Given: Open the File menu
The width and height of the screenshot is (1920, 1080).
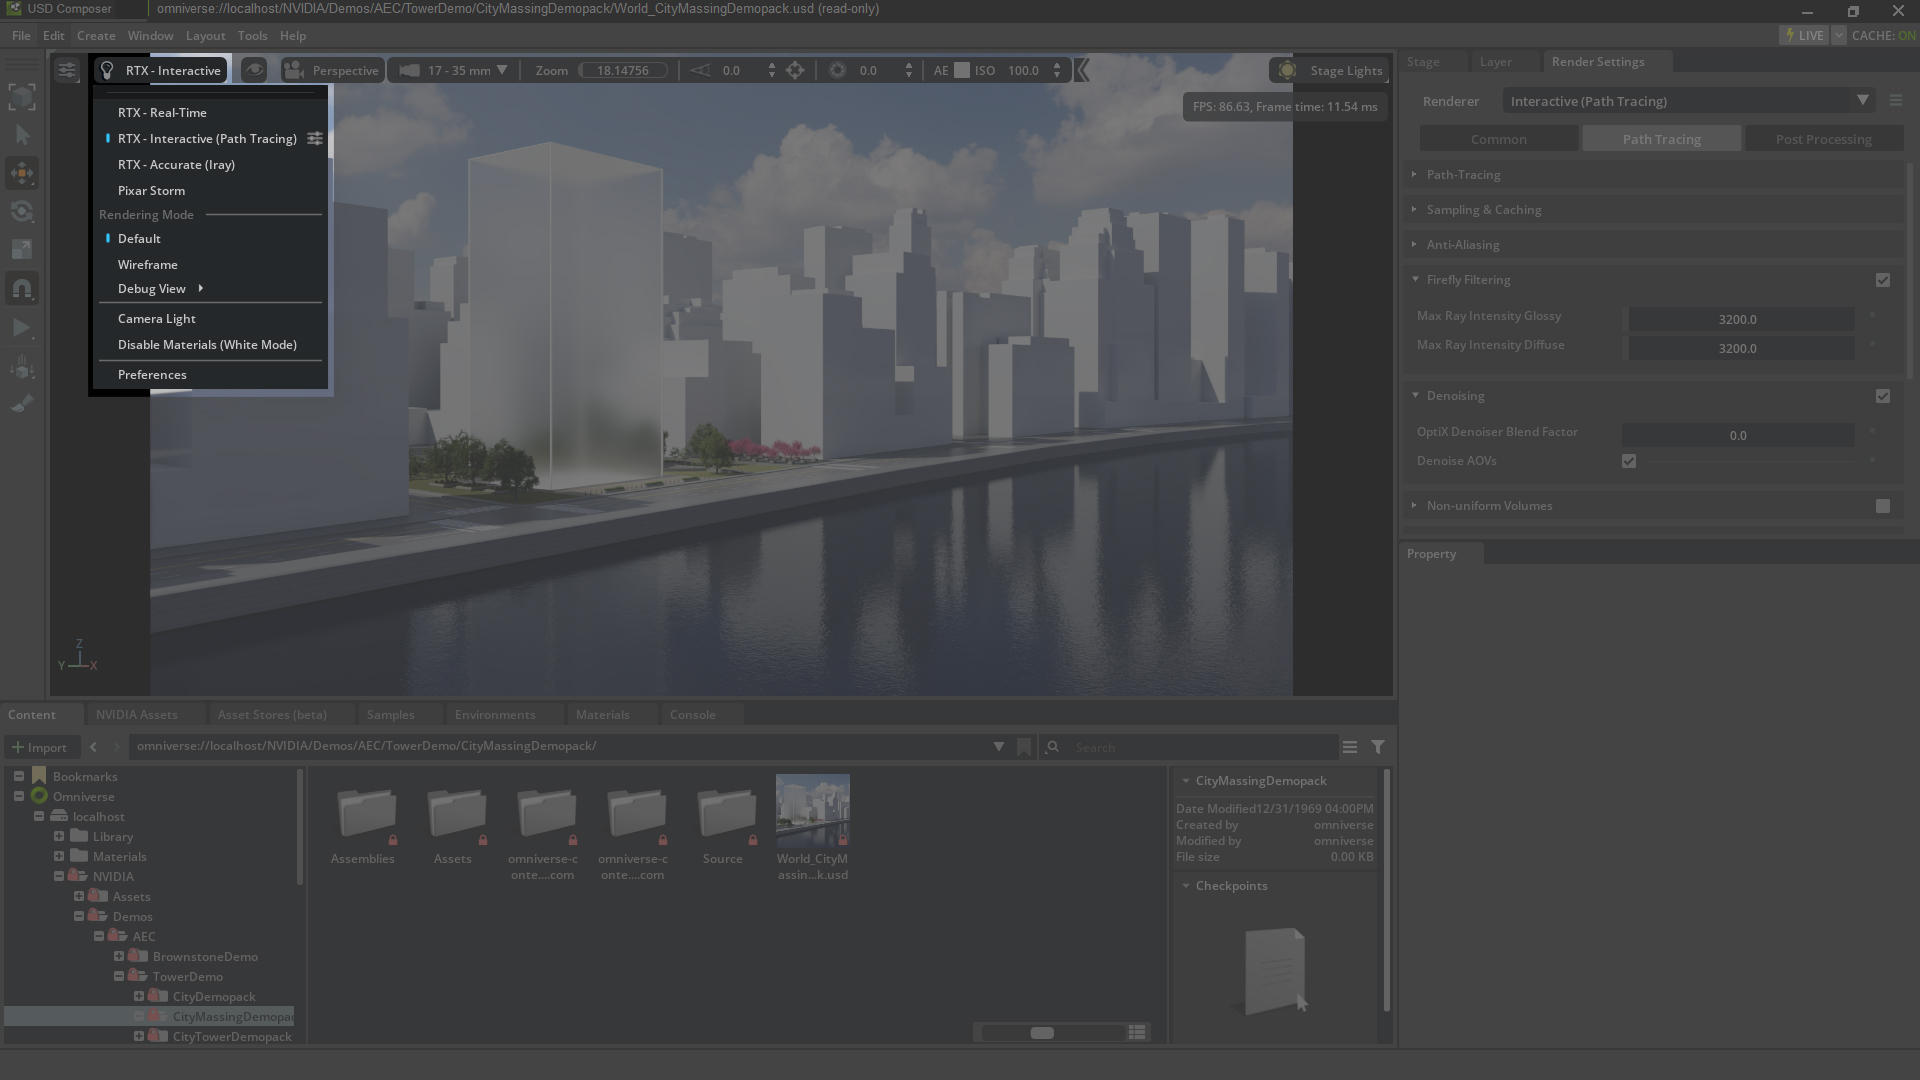Looking at the screenshot, I should coord(21,35).
